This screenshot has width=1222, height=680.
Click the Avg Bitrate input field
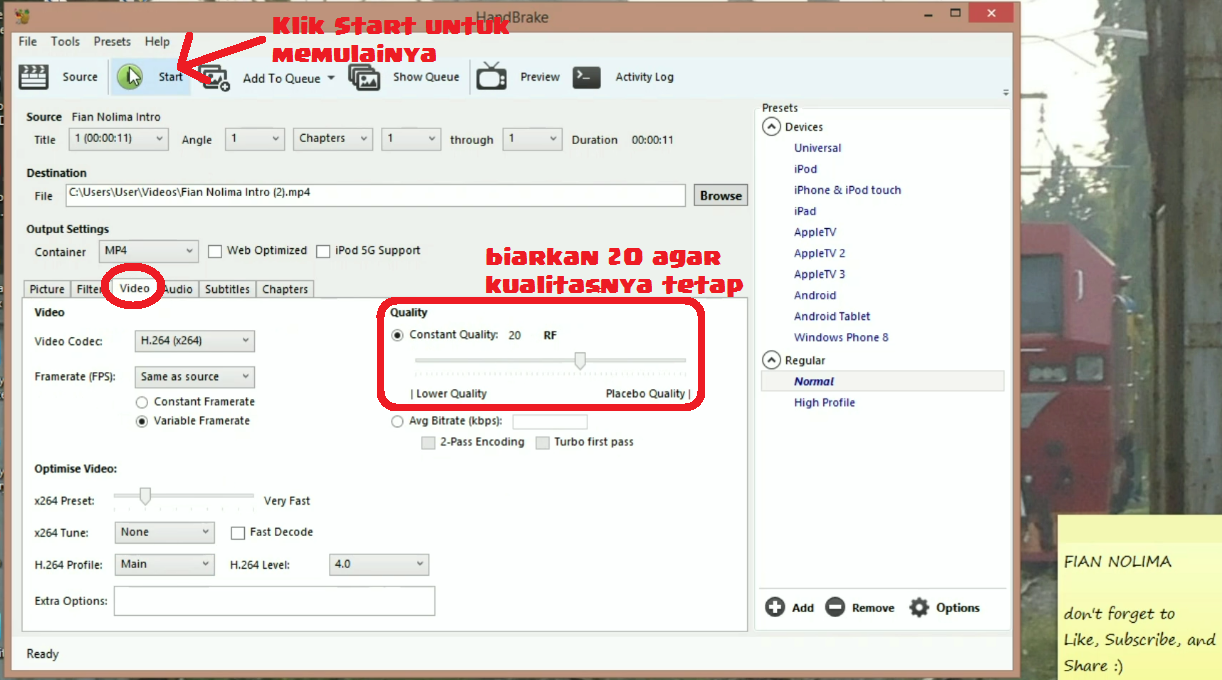(550, 422)
